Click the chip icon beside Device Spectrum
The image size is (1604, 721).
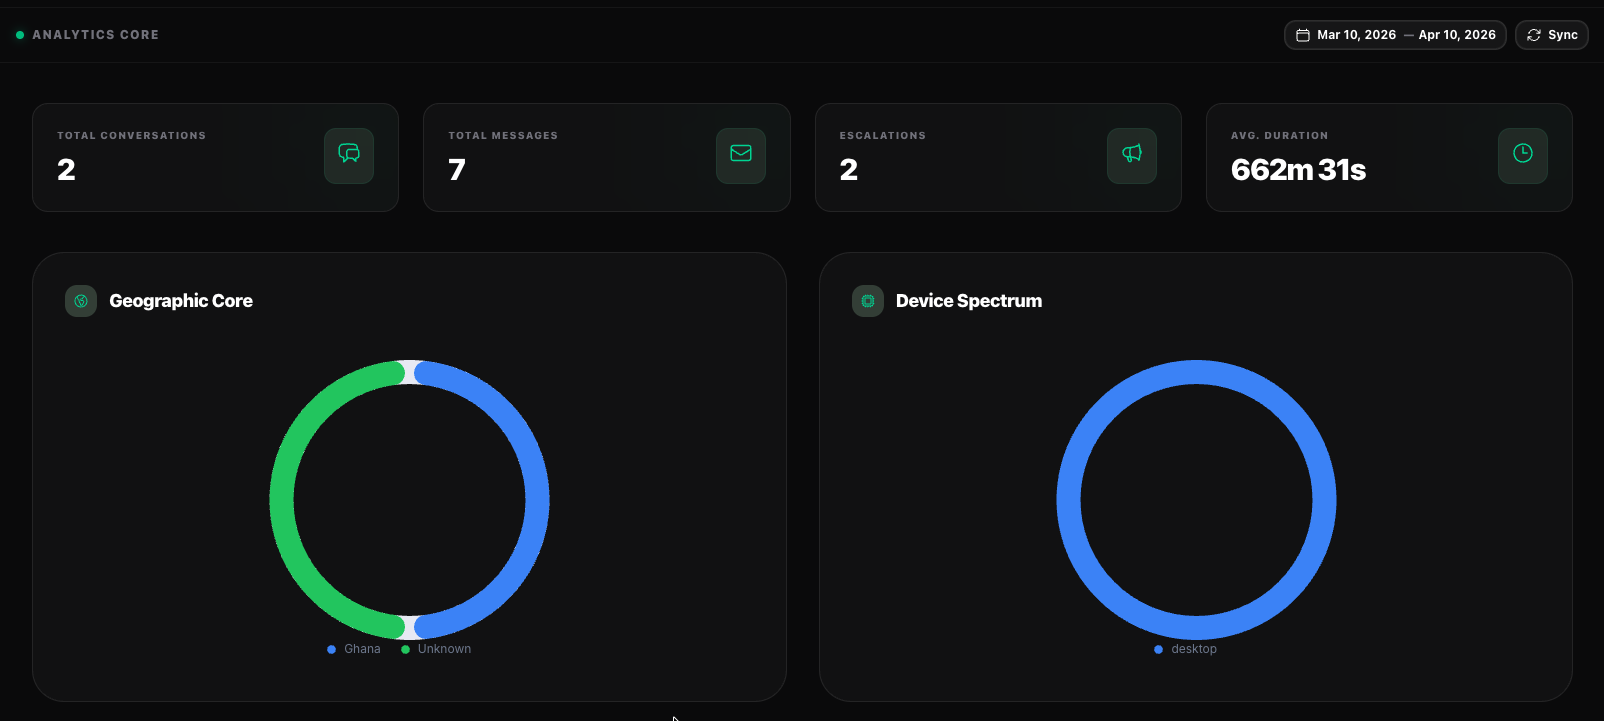[x=868, y=301]
